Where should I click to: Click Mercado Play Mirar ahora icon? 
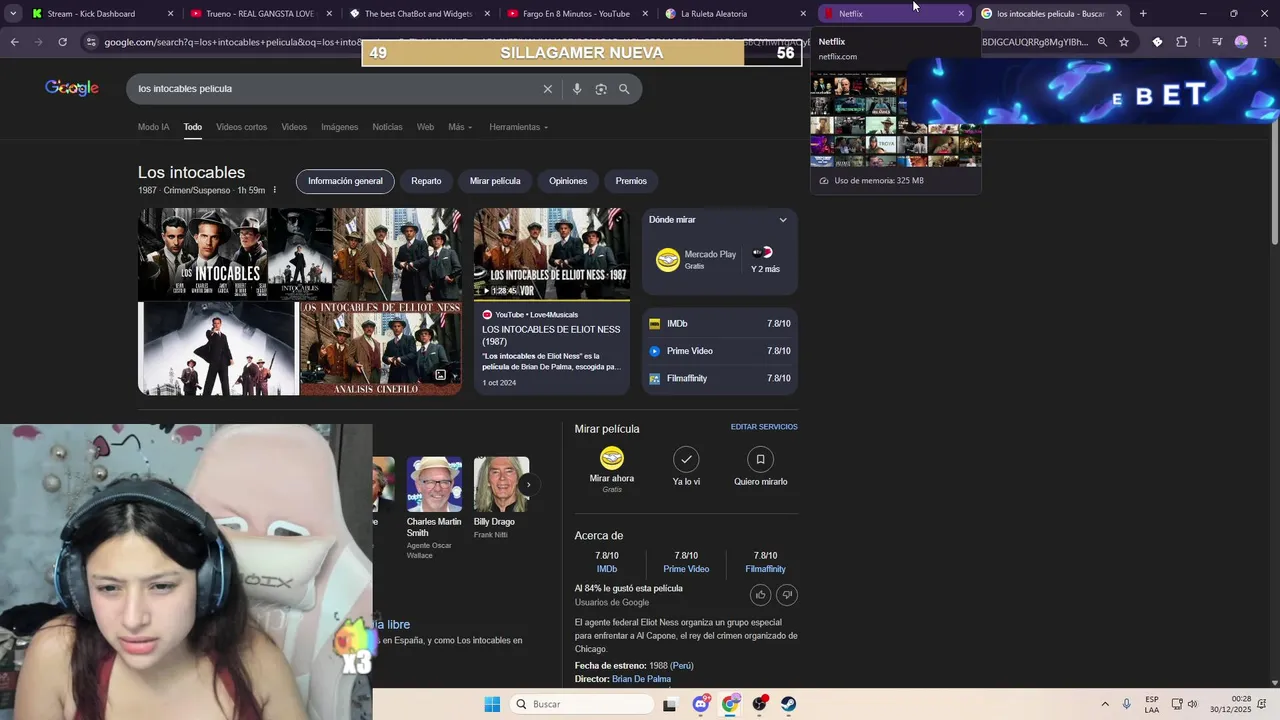pyautogui.click(x=612, y=458)
